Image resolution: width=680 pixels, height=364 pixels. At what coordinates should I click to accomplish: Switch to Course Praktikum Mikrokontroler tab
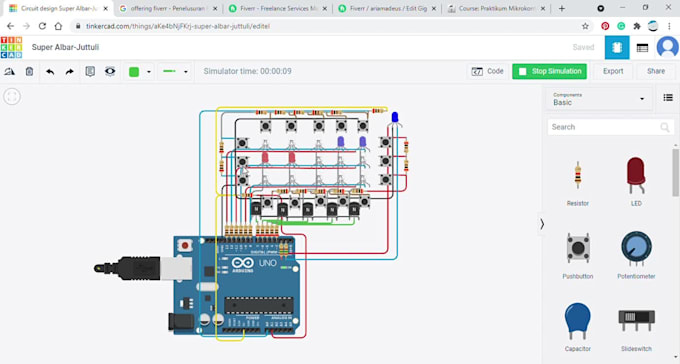click(496, 8)
